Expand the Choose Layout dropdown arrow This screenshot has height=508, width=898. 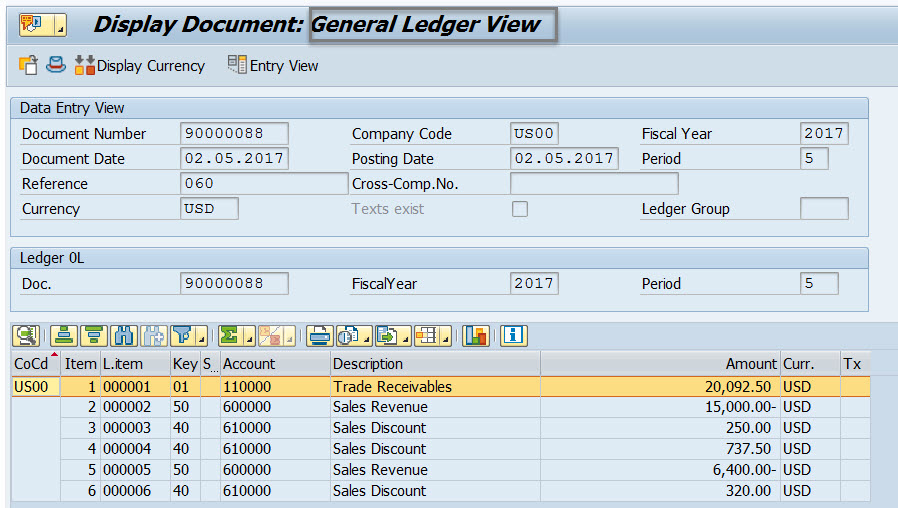(x=446, y=336)
